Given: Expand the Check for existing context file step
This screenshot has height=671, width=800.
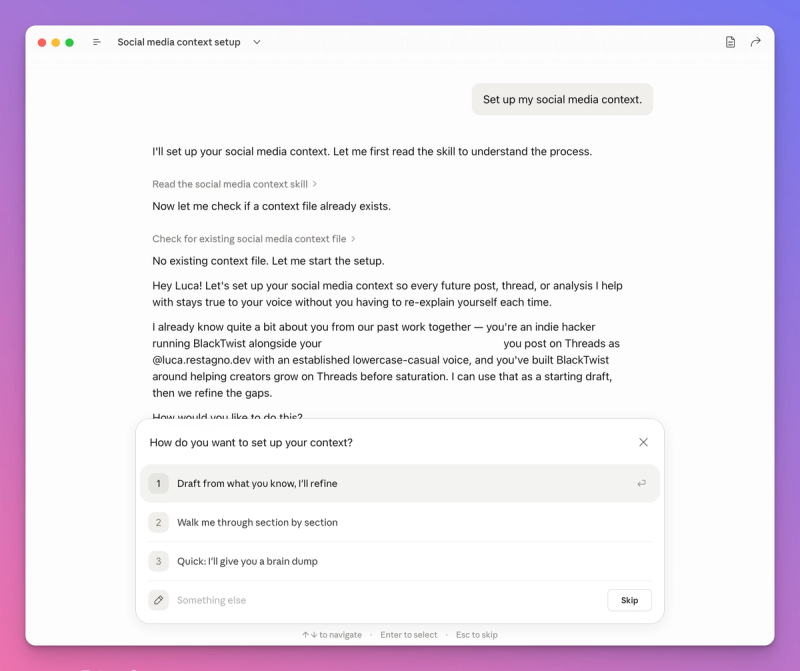Looking at the screenshot, I should point(250,239).
